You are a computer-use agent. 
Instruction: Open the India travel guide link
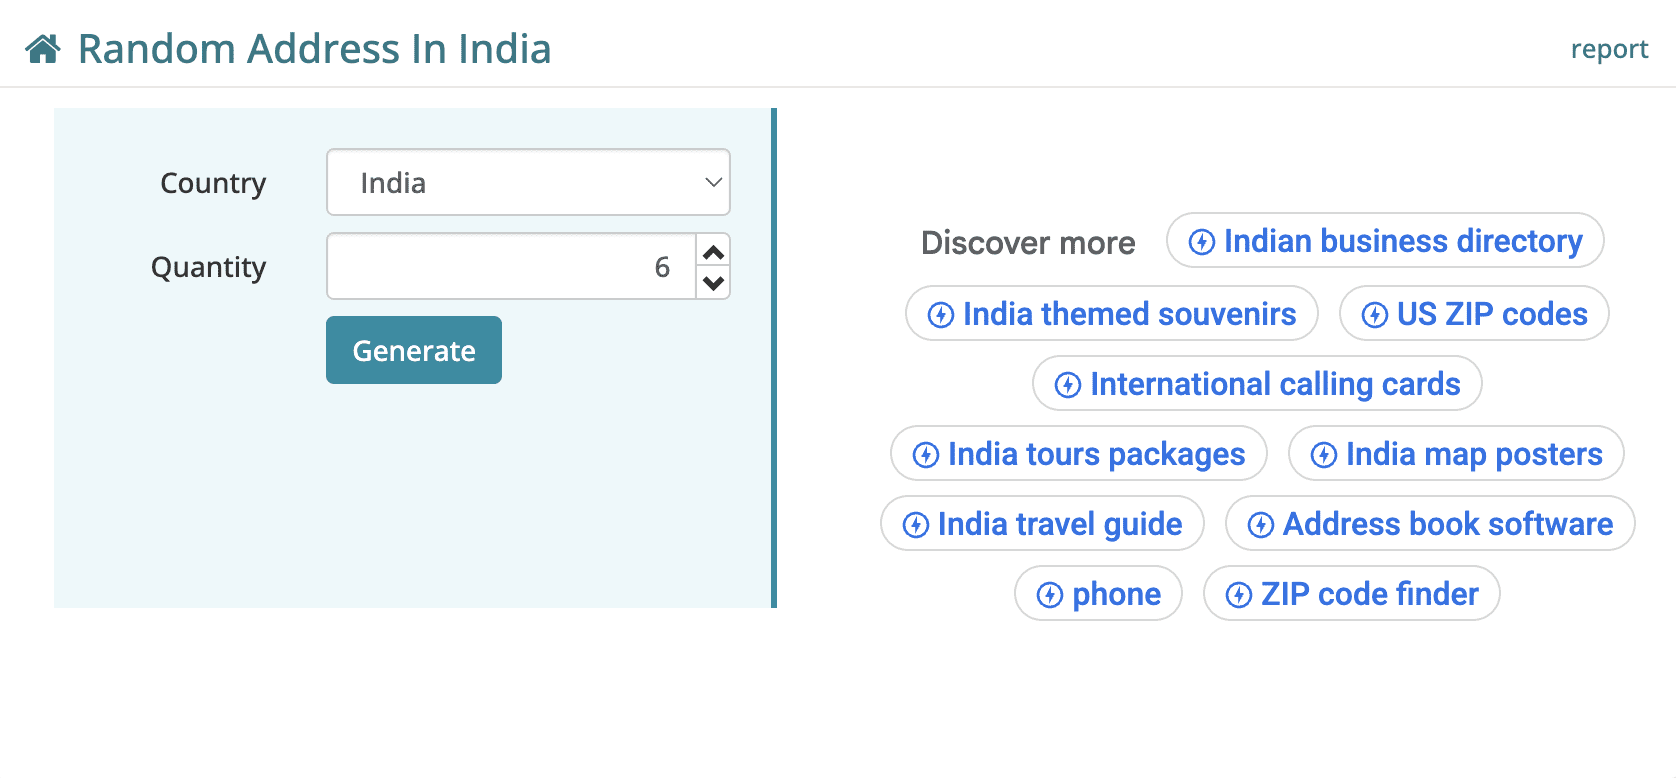[1059, 524]
